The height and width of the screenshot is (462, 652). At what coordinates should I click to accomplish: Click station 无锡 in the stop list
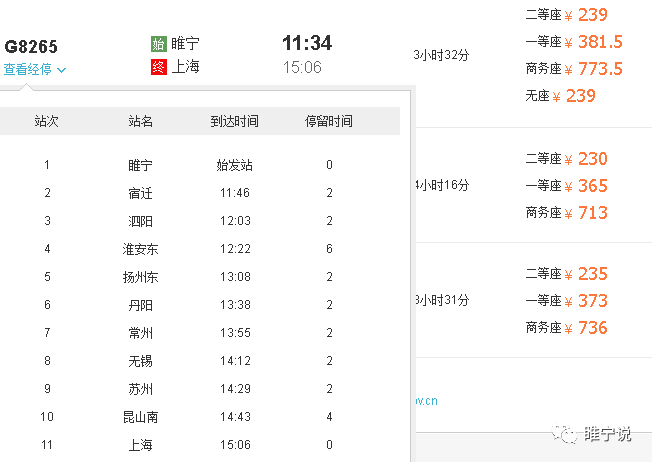pos(141,361)
